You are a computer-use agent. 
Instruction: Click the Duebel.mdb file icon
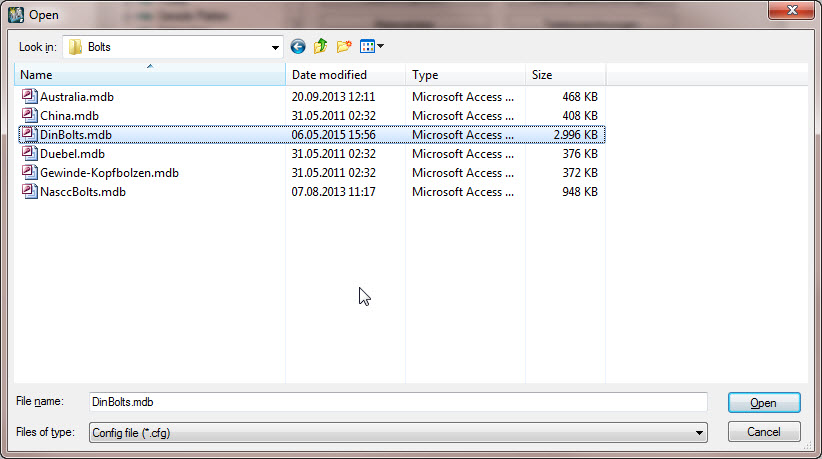click(29, 154)
